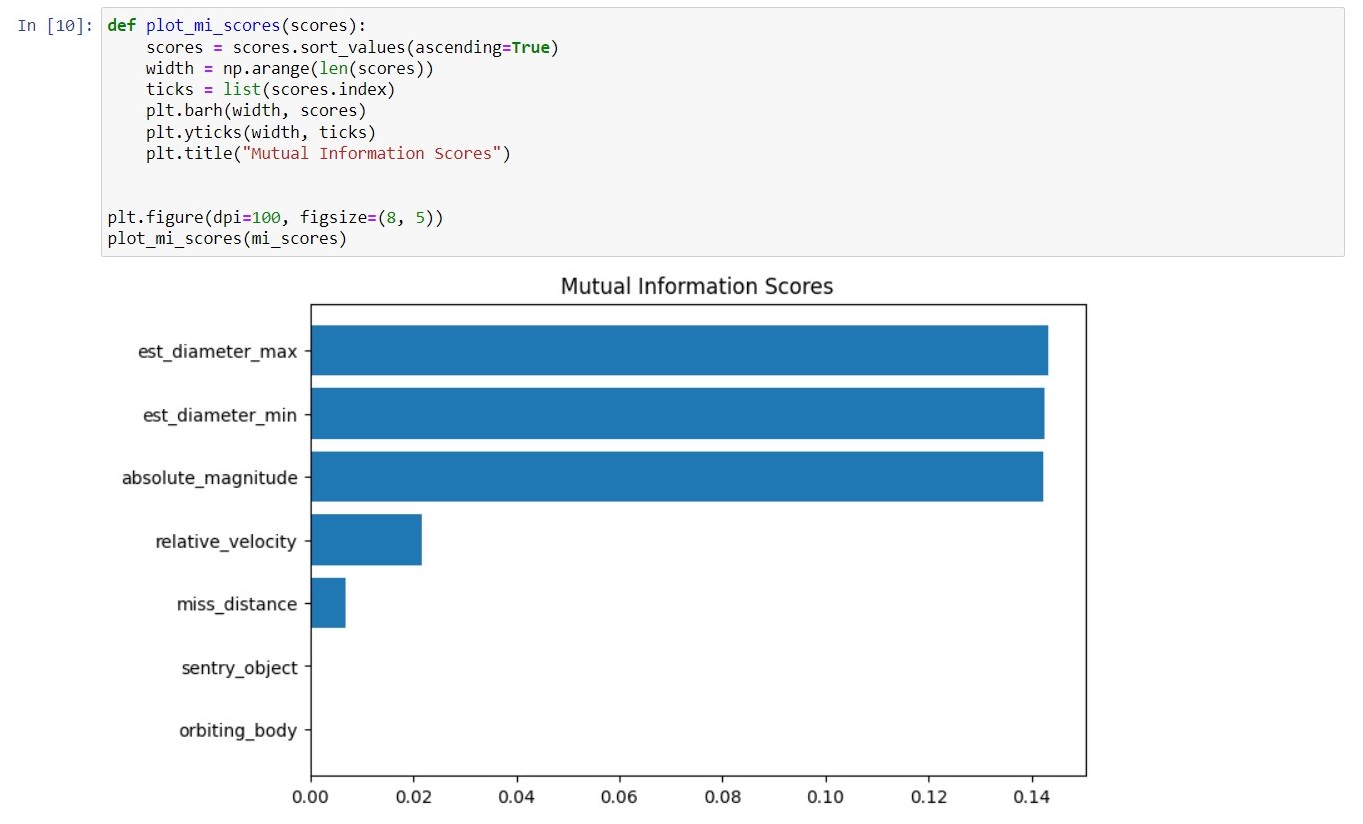Image resolution: width=1363 pixels, height=824 pixels.
Task: Click the chart title 'Mutual Information Scores'
Action: (697, 286)
